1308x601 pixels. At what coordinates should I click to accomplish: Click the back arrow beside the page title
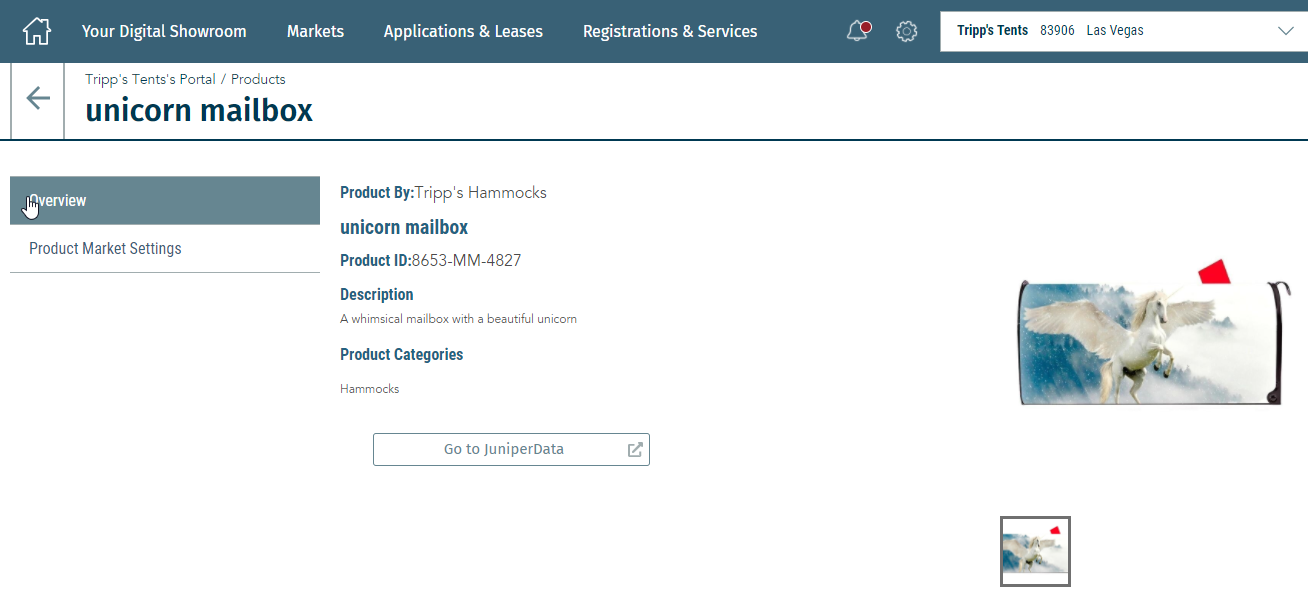point(38,98)
